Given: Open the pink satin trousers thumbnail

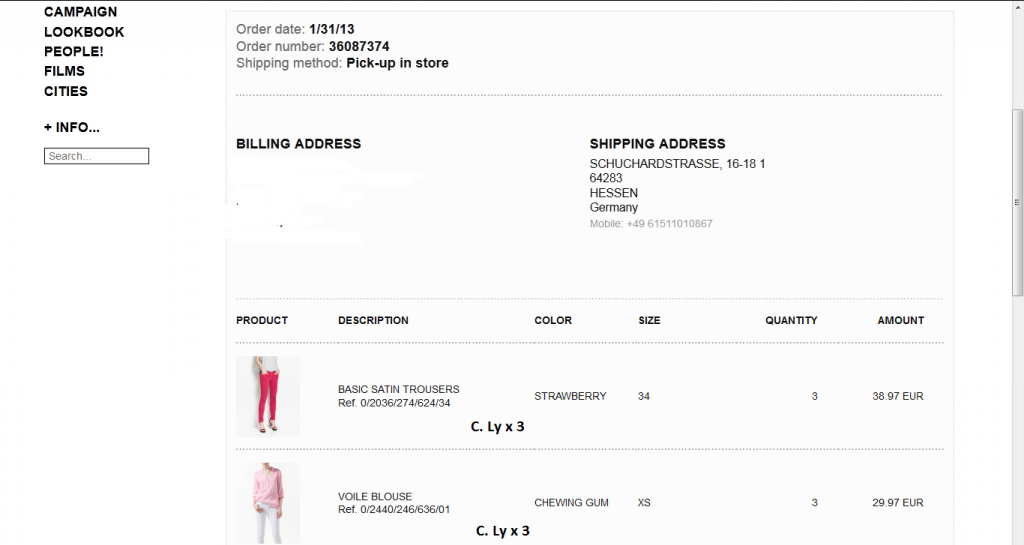Looking at the screenshot, I should [267, 396].
